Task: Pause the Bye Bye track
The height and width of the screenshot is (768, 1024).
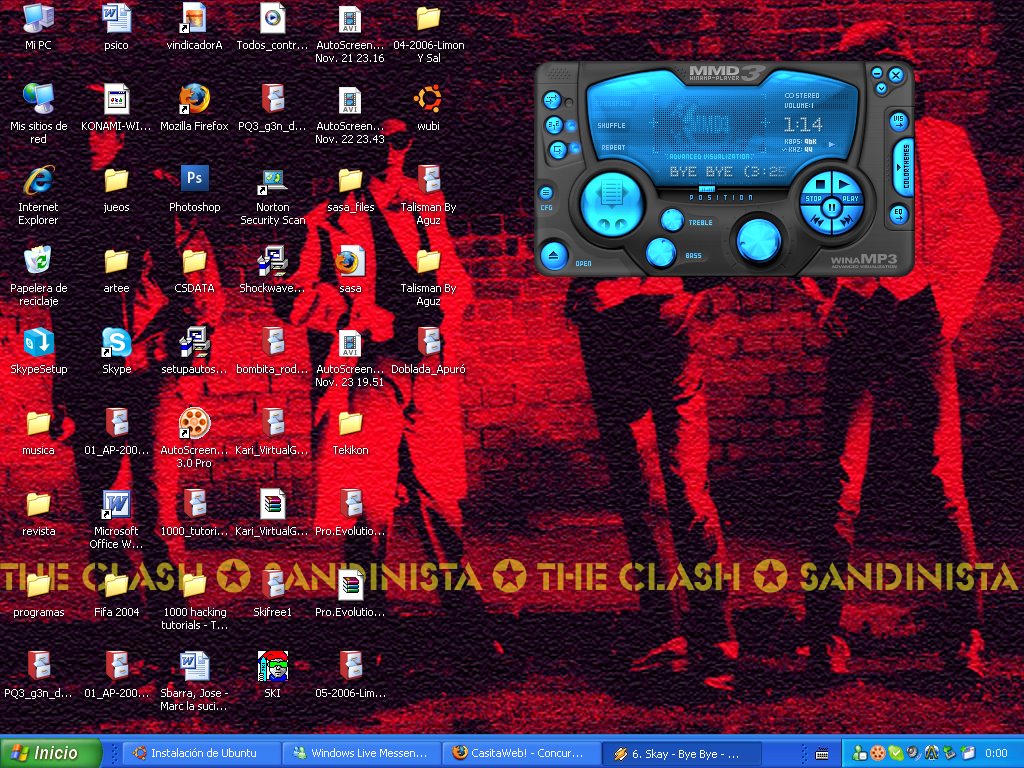Action: click(x=832, y=208)
